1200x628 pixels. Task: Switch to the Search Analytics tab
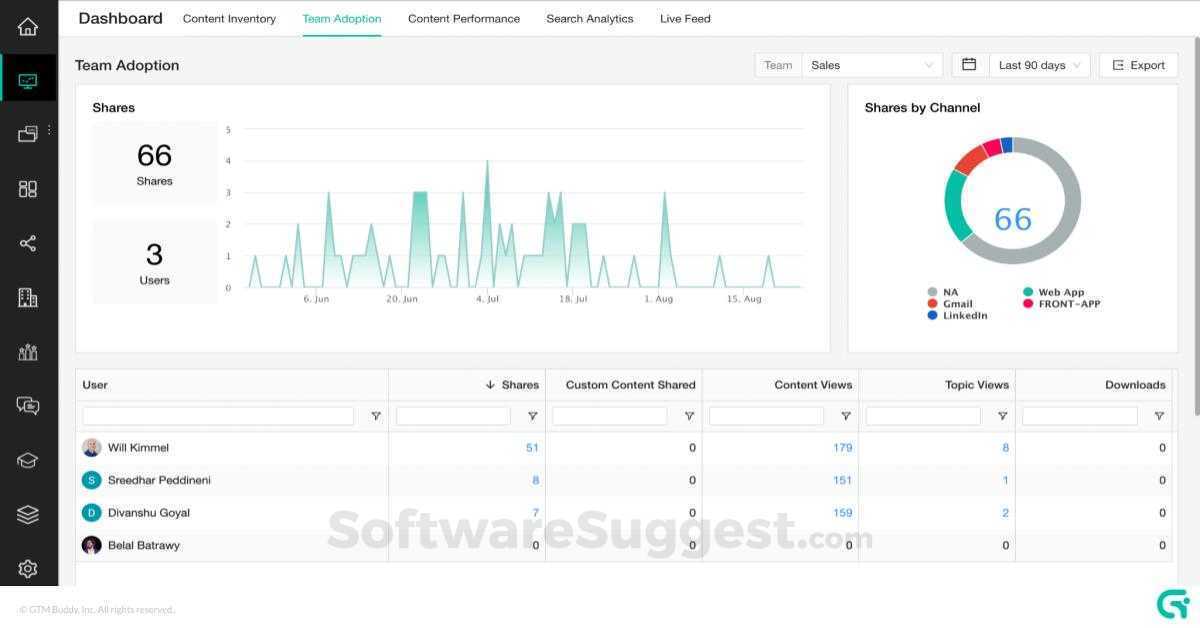tap(589, 18)
